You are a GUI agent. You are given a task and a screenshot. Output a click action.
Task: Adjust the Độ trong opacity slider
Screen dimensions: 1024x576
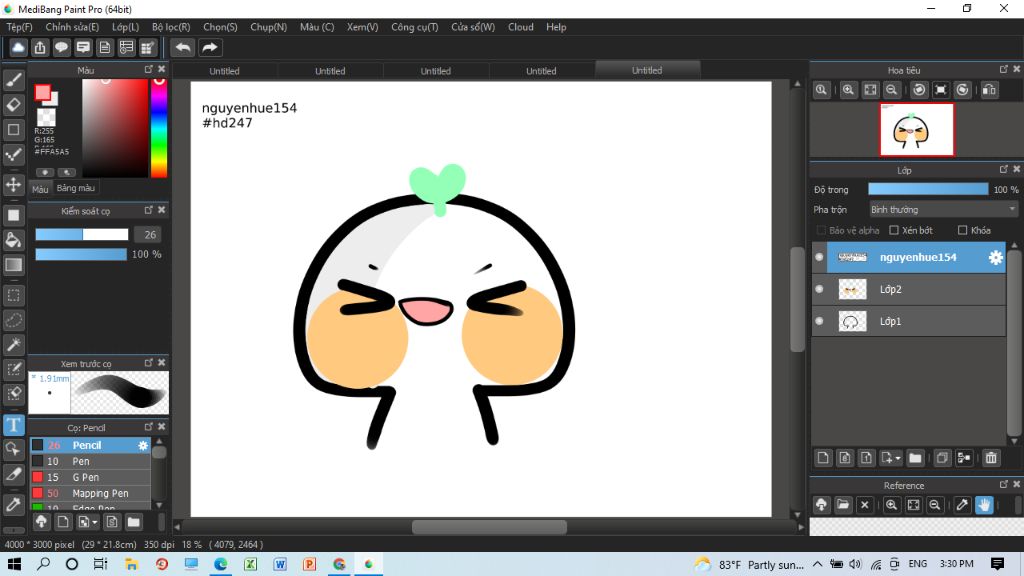(928, 189)
